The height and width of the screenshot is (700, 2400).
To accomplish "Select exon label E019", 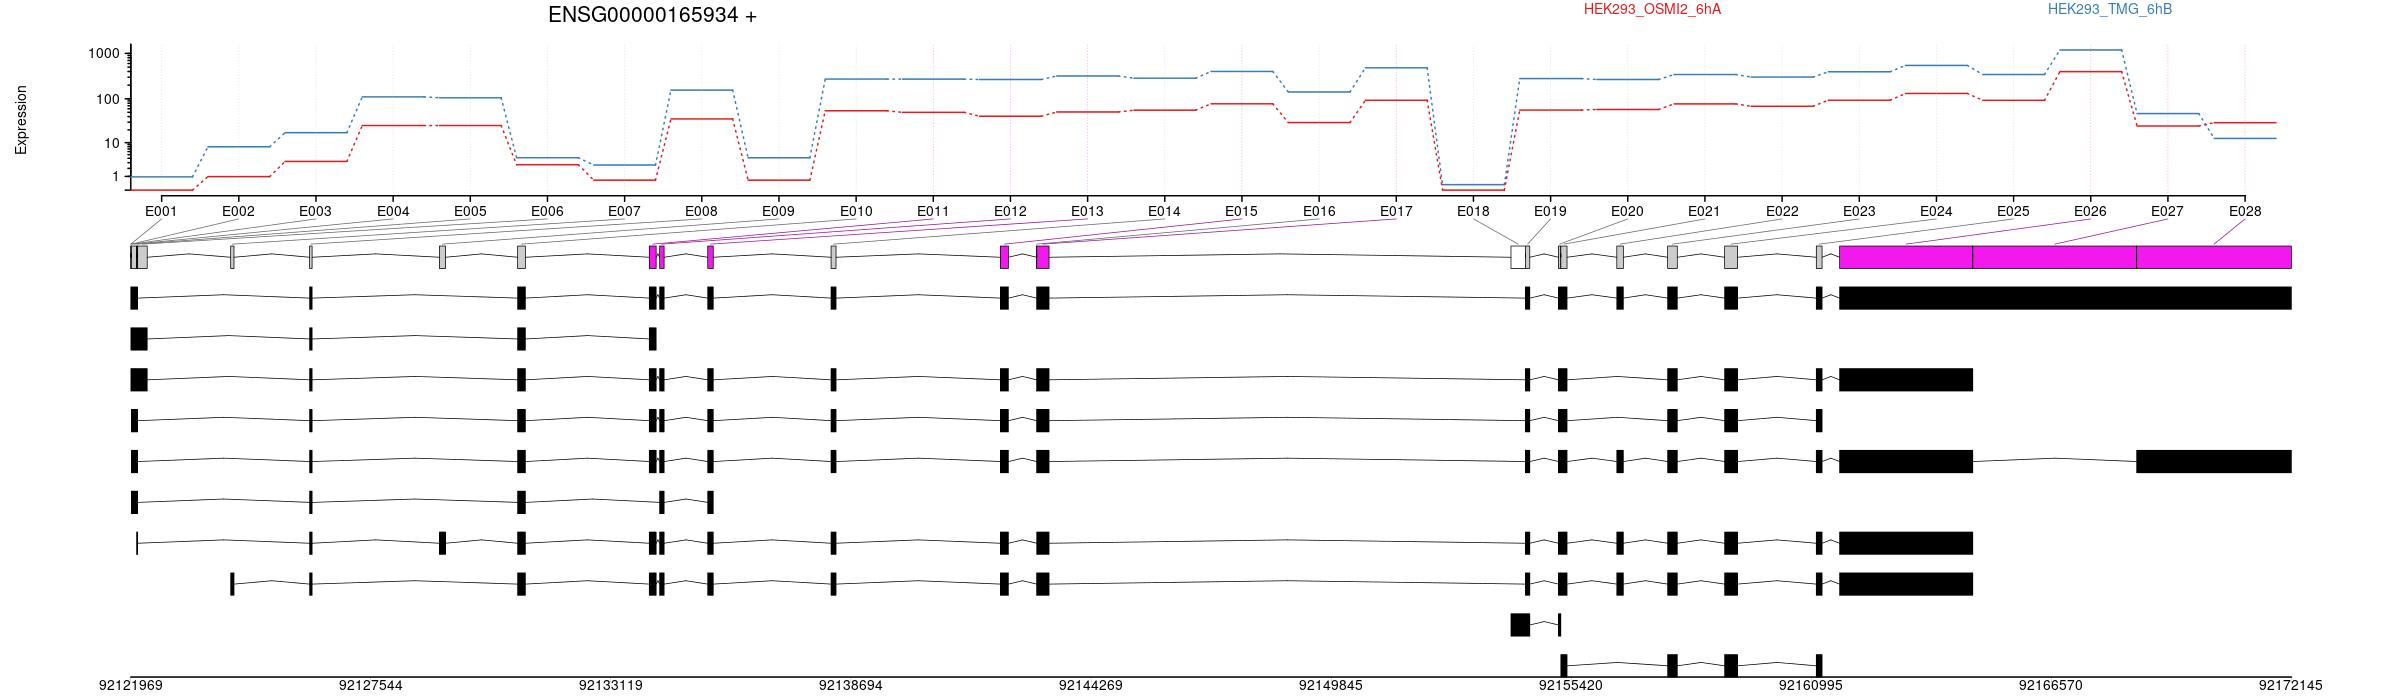I will pos(1550,211).
